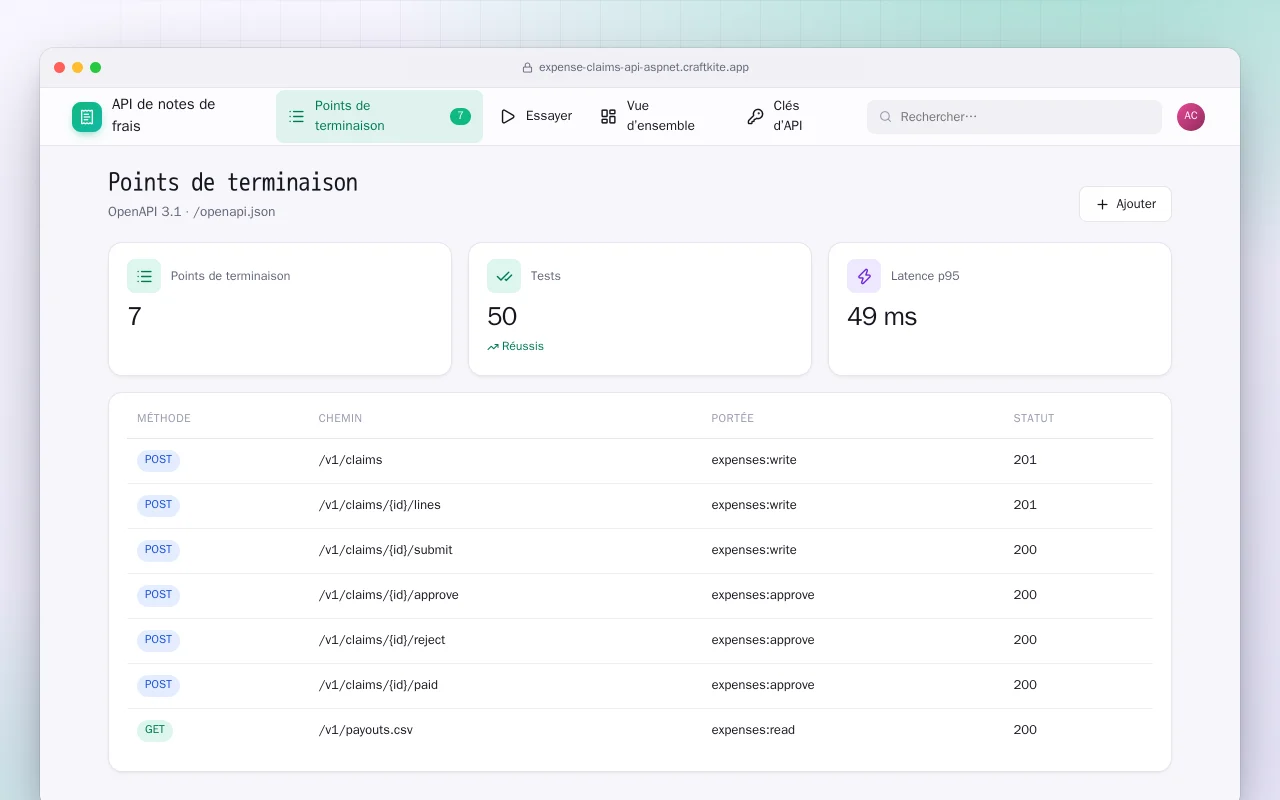The image size is (1280, 800).
Task: Click the 201 status in /v1/claims/{id}/lines row
Action: click(1025, 505)
